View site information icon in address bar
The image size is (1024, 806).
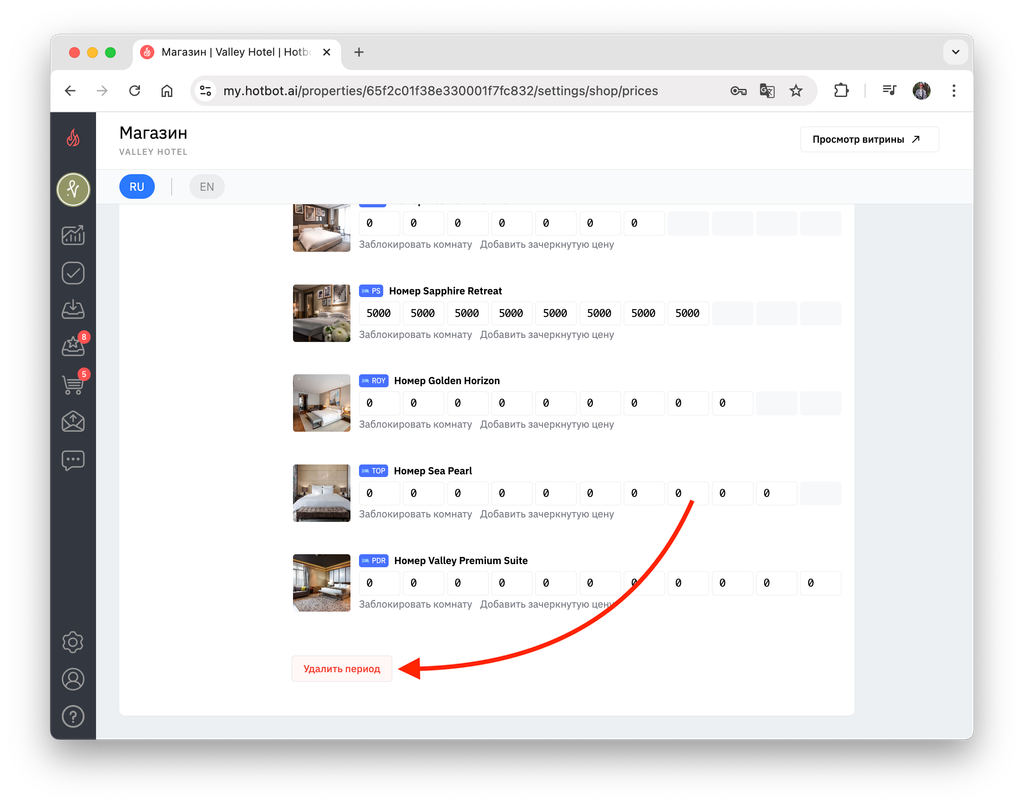click(206, 91)
